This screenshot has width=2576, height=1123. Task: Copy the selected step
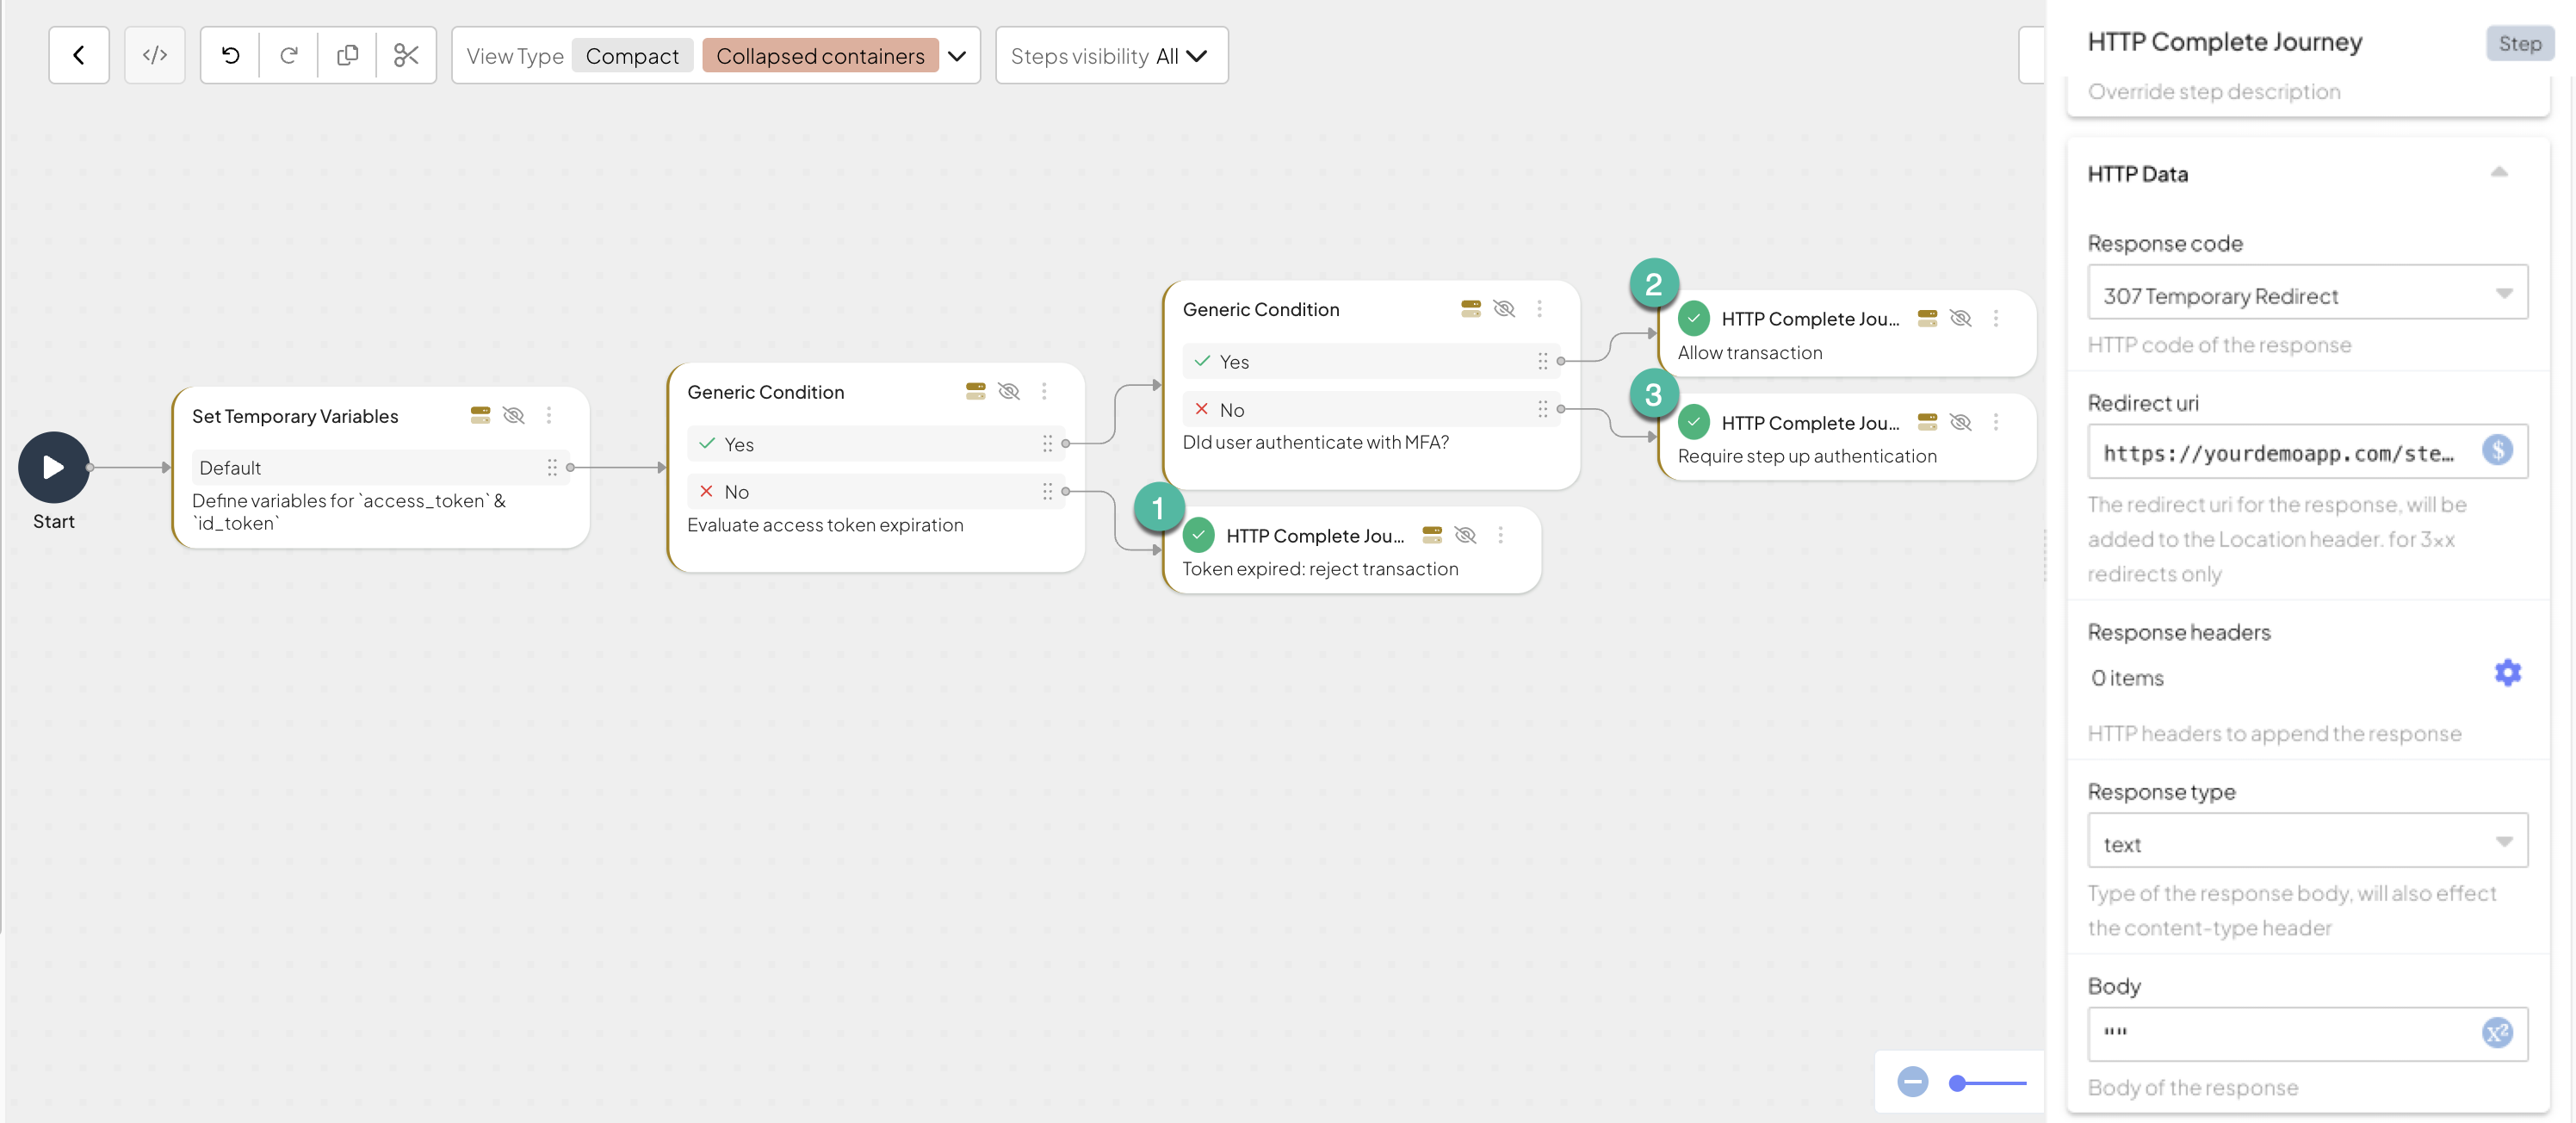coord(347,55)
